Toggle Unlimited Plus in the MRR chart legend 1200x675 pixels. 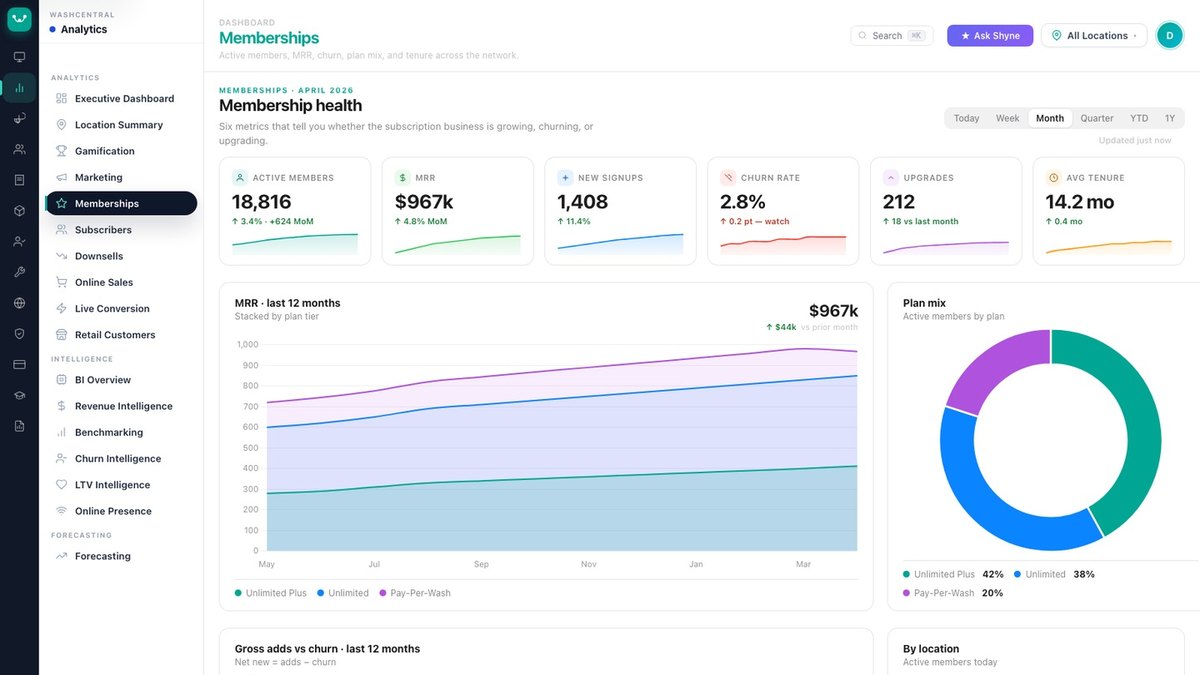tap(271, 593)
